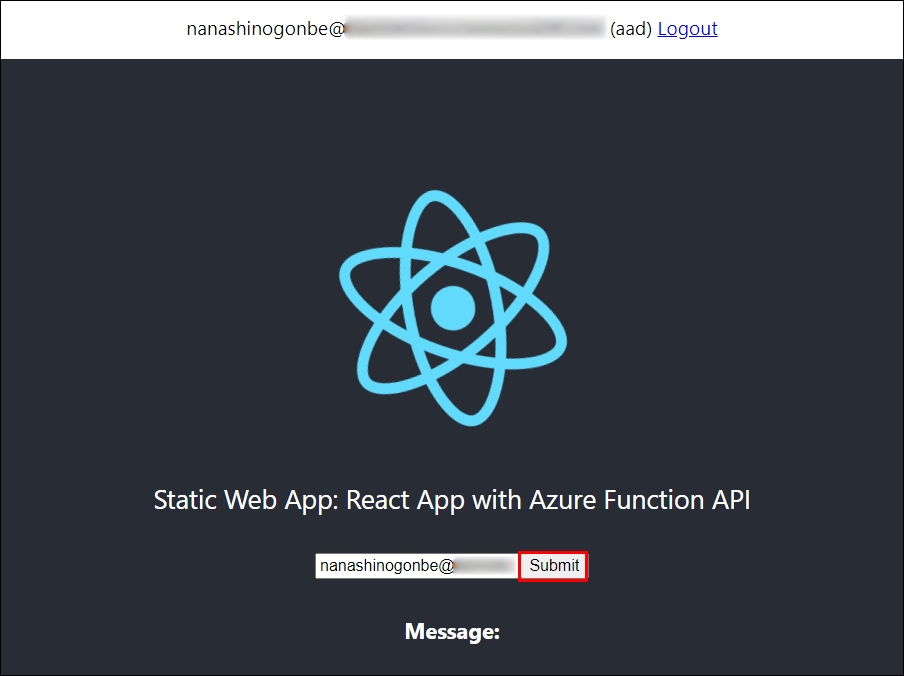This screenshot has width=904, height=676.
Task: Select the heading 'Static Web App: React App with Azure Function API'
Action: point(452,500)
